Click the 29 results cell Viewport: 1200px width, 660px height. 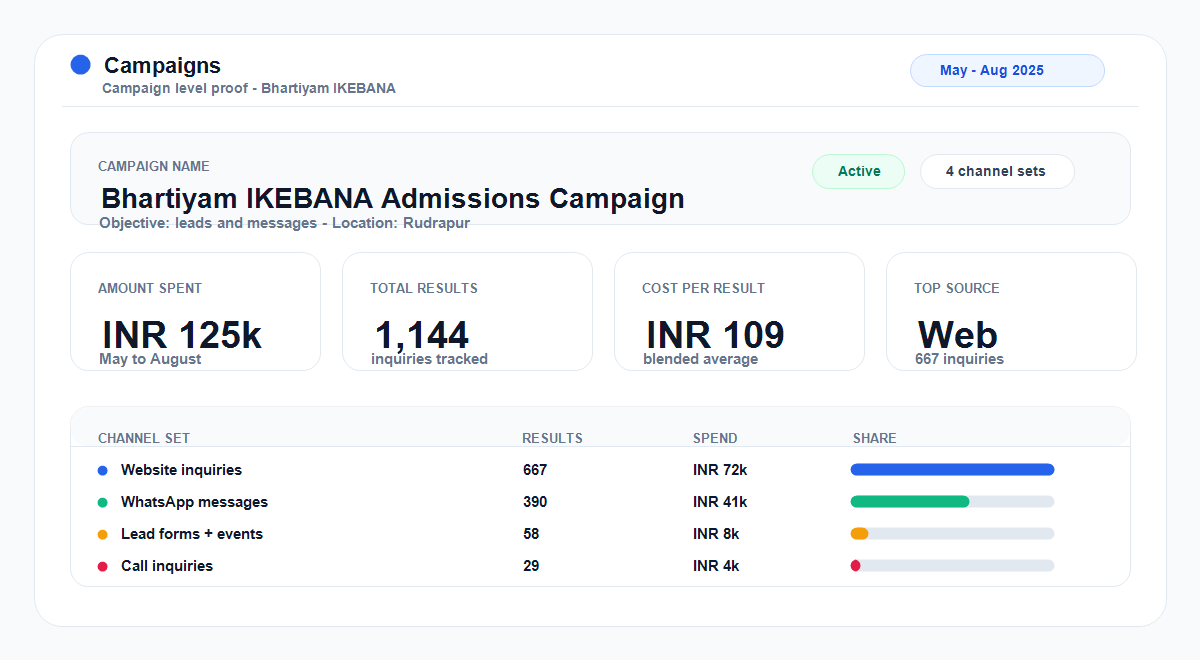(x=531, y=566)
